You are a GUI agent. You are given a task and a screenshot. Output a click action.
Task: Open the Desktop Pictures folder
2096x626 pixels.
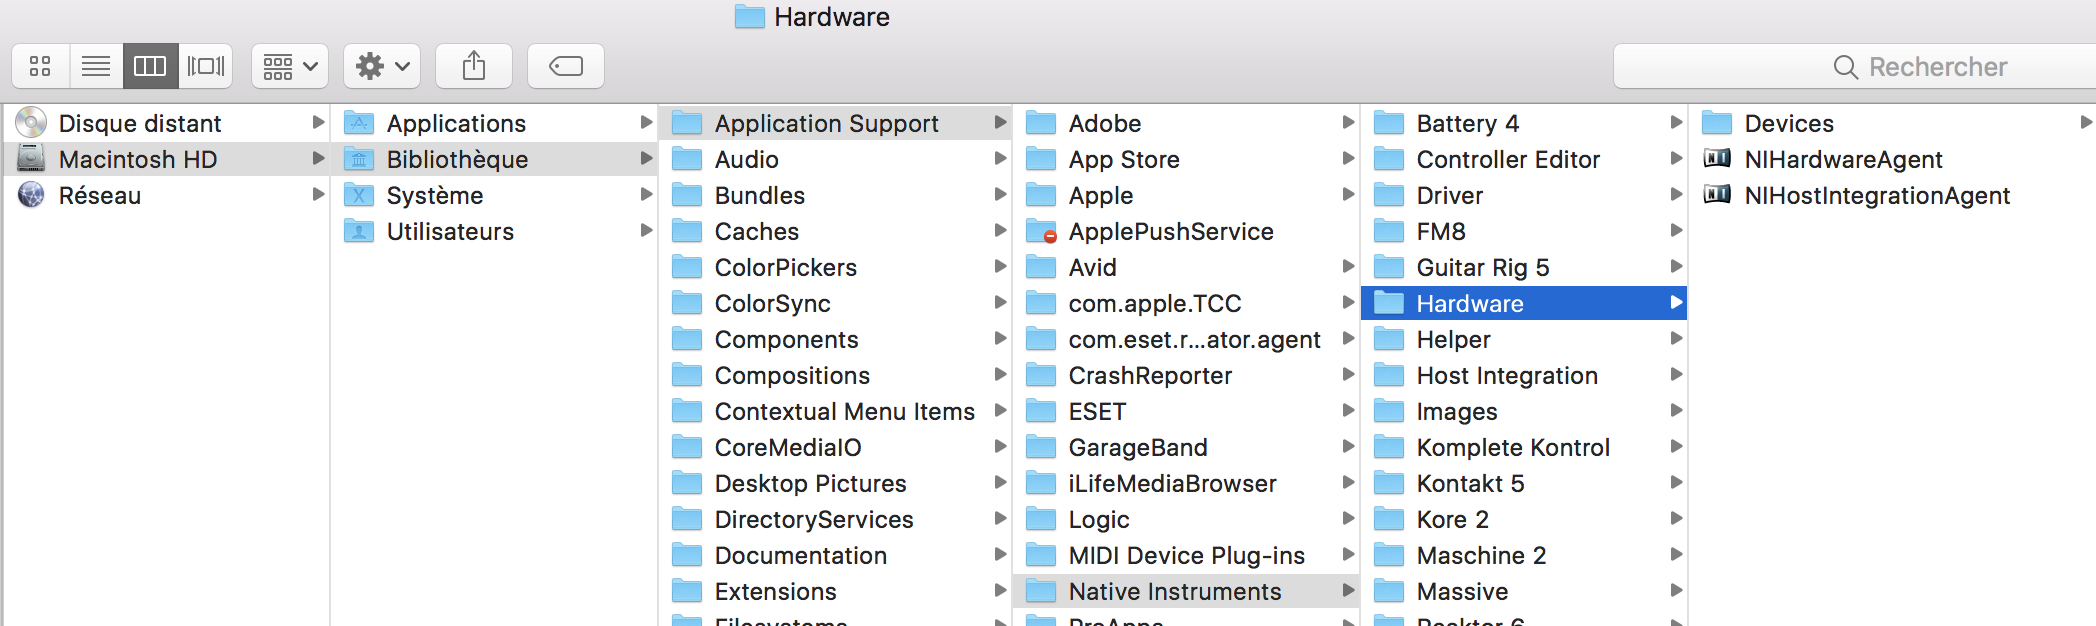836,483
